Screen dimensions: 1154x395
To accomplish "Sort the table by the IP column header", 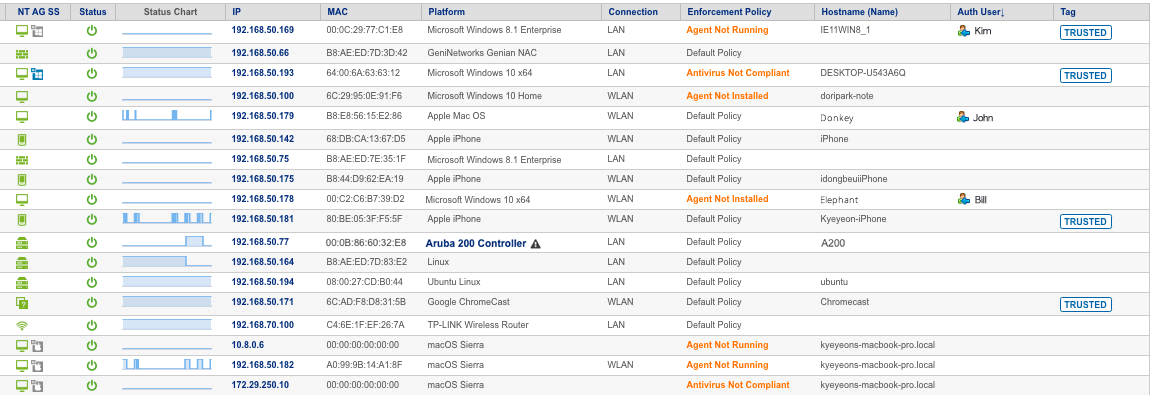I will (236, 12).
